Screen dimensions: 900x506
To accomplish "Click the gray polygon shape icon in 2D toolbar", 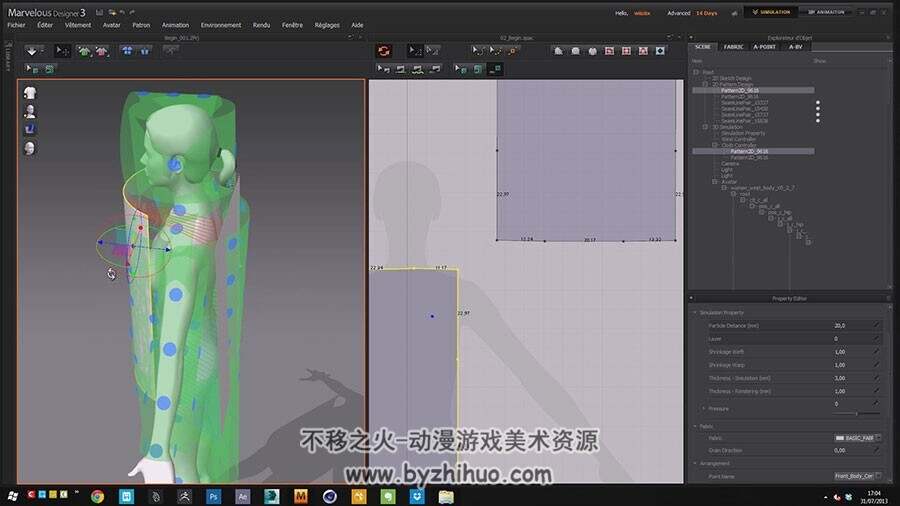I will coord(558,51).
